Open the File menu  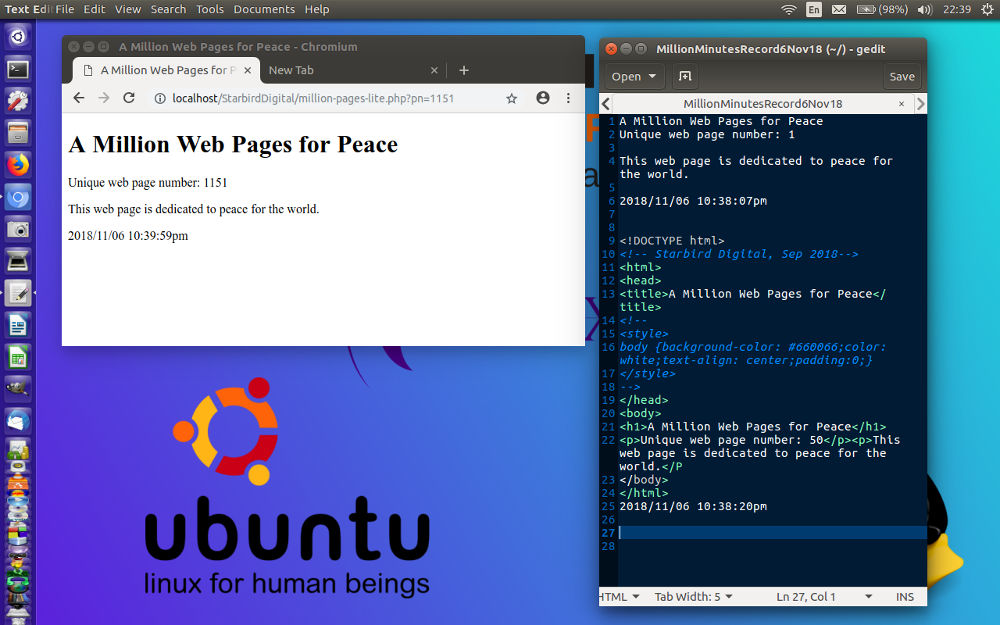tap(64, 10)
